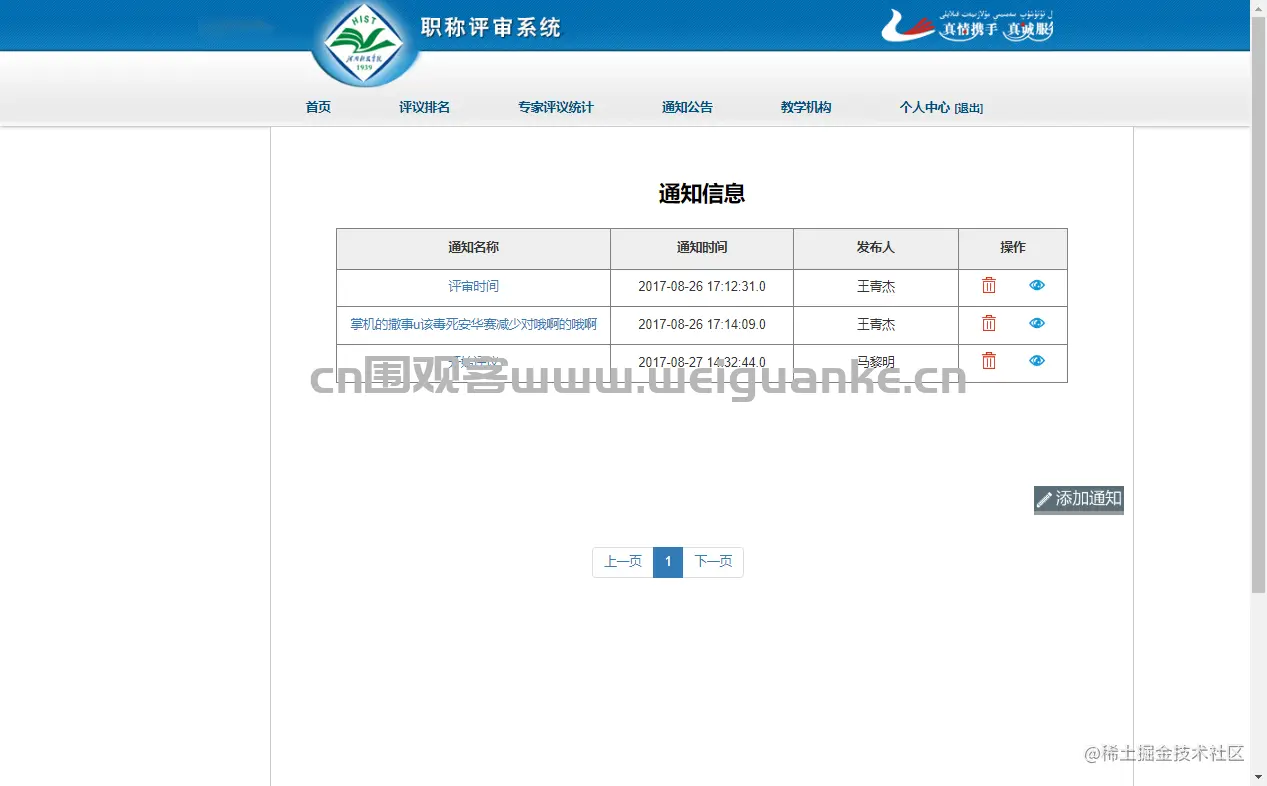
Task: Delete the notice published by 马黎明
Action: 989,361
